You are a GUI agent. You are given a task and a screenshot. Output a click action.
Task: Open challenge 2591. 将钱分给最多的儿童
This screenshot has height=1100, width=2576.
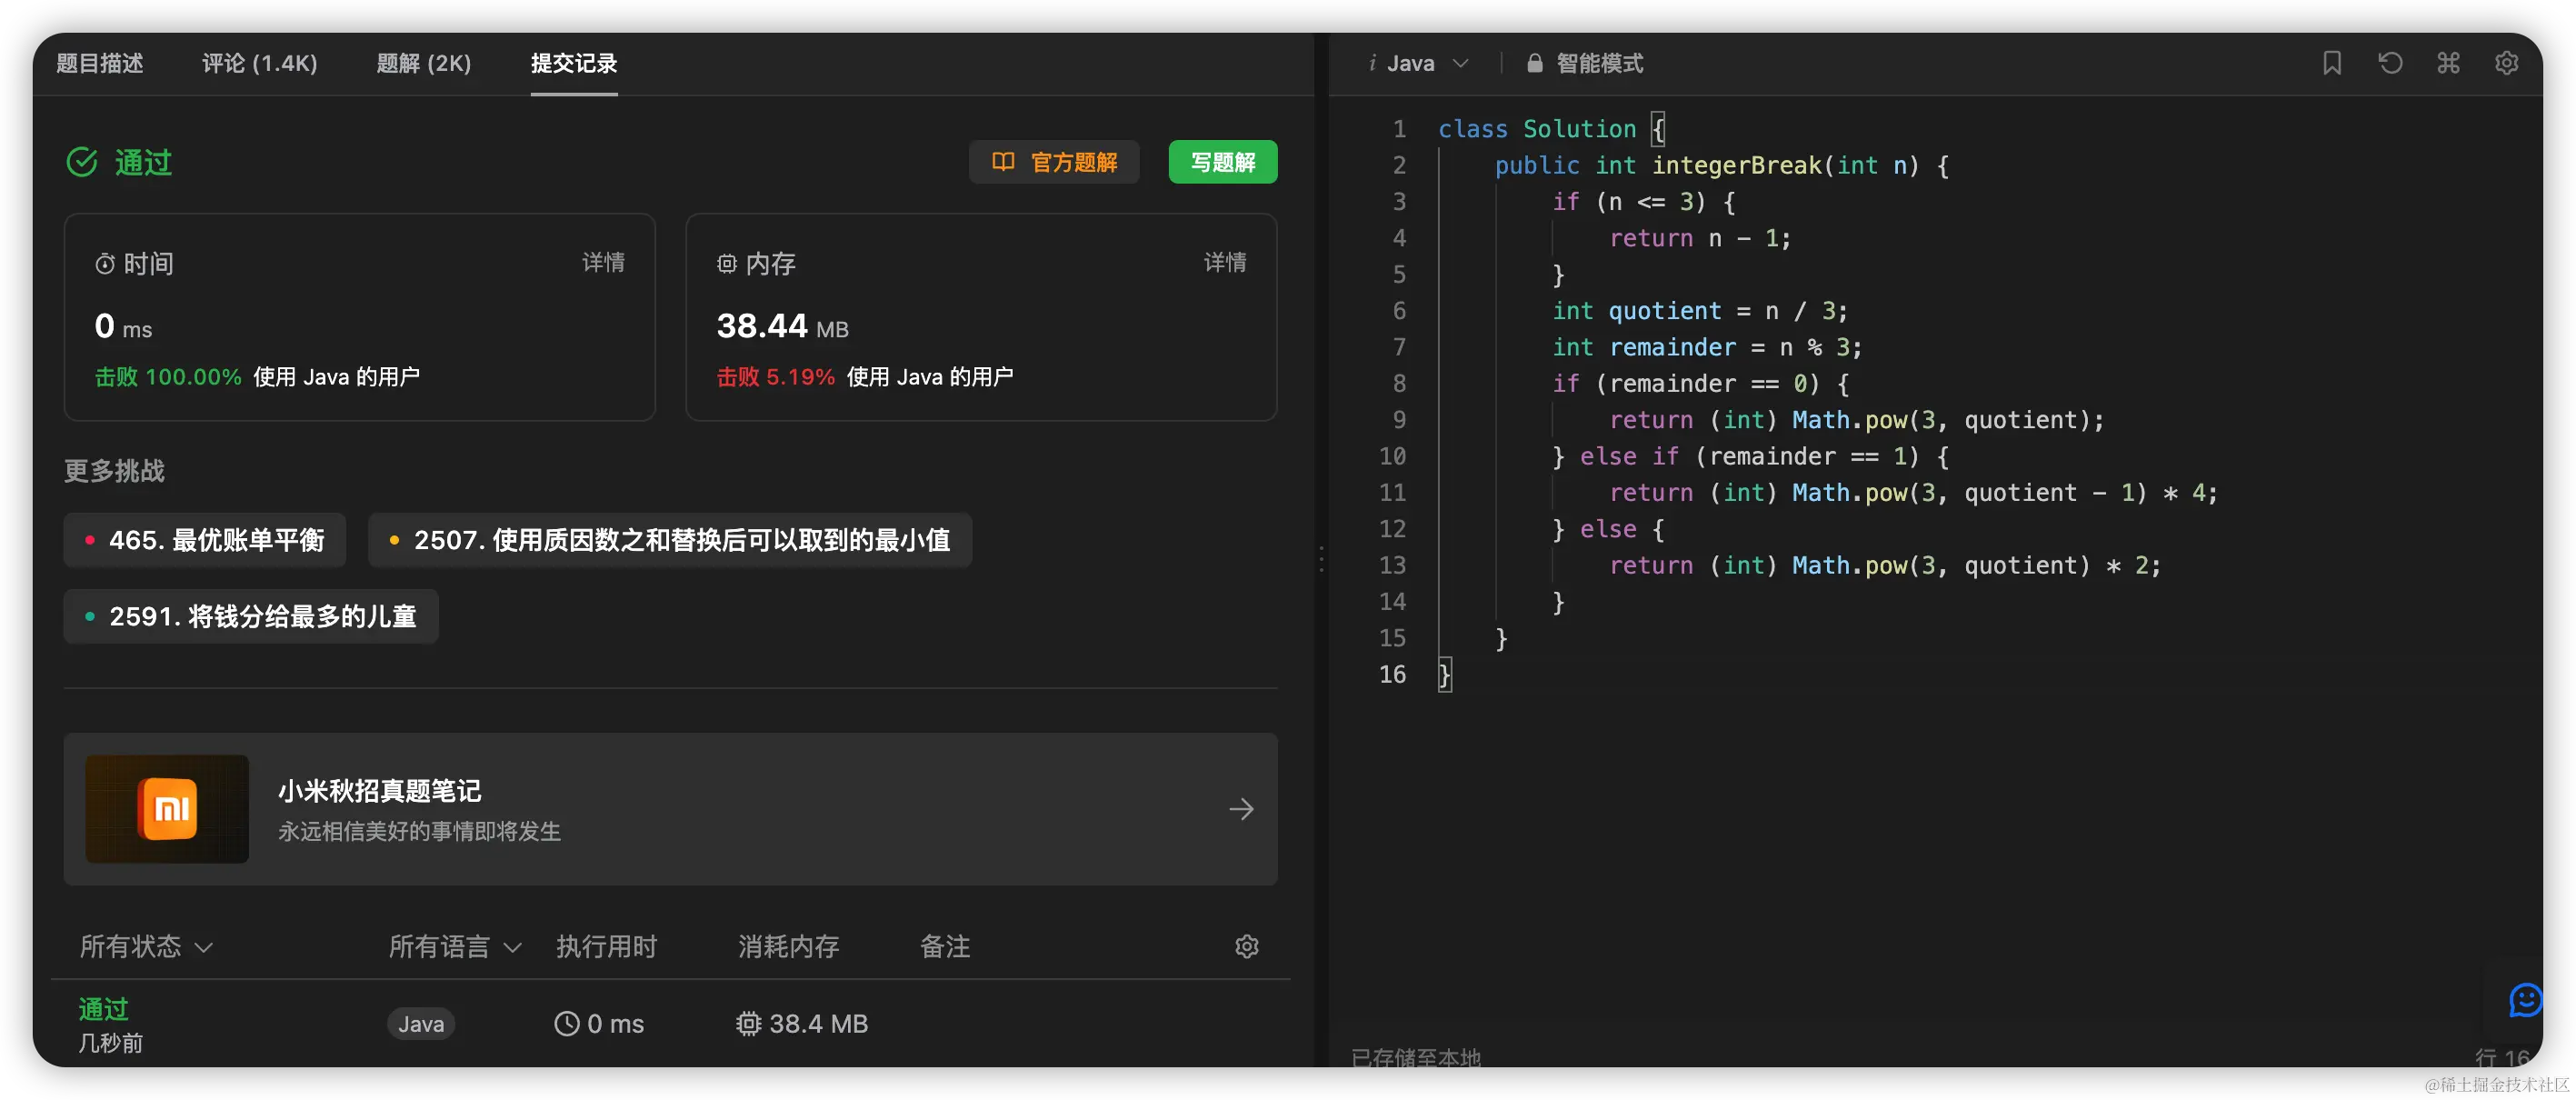pyautogui.click(x=251, y=616)
